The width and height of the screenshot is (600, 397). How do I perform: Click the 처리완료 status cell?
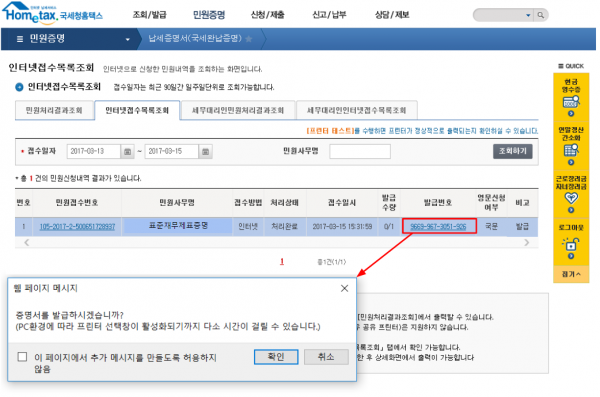pyautogui.click(x=284, y=226)
